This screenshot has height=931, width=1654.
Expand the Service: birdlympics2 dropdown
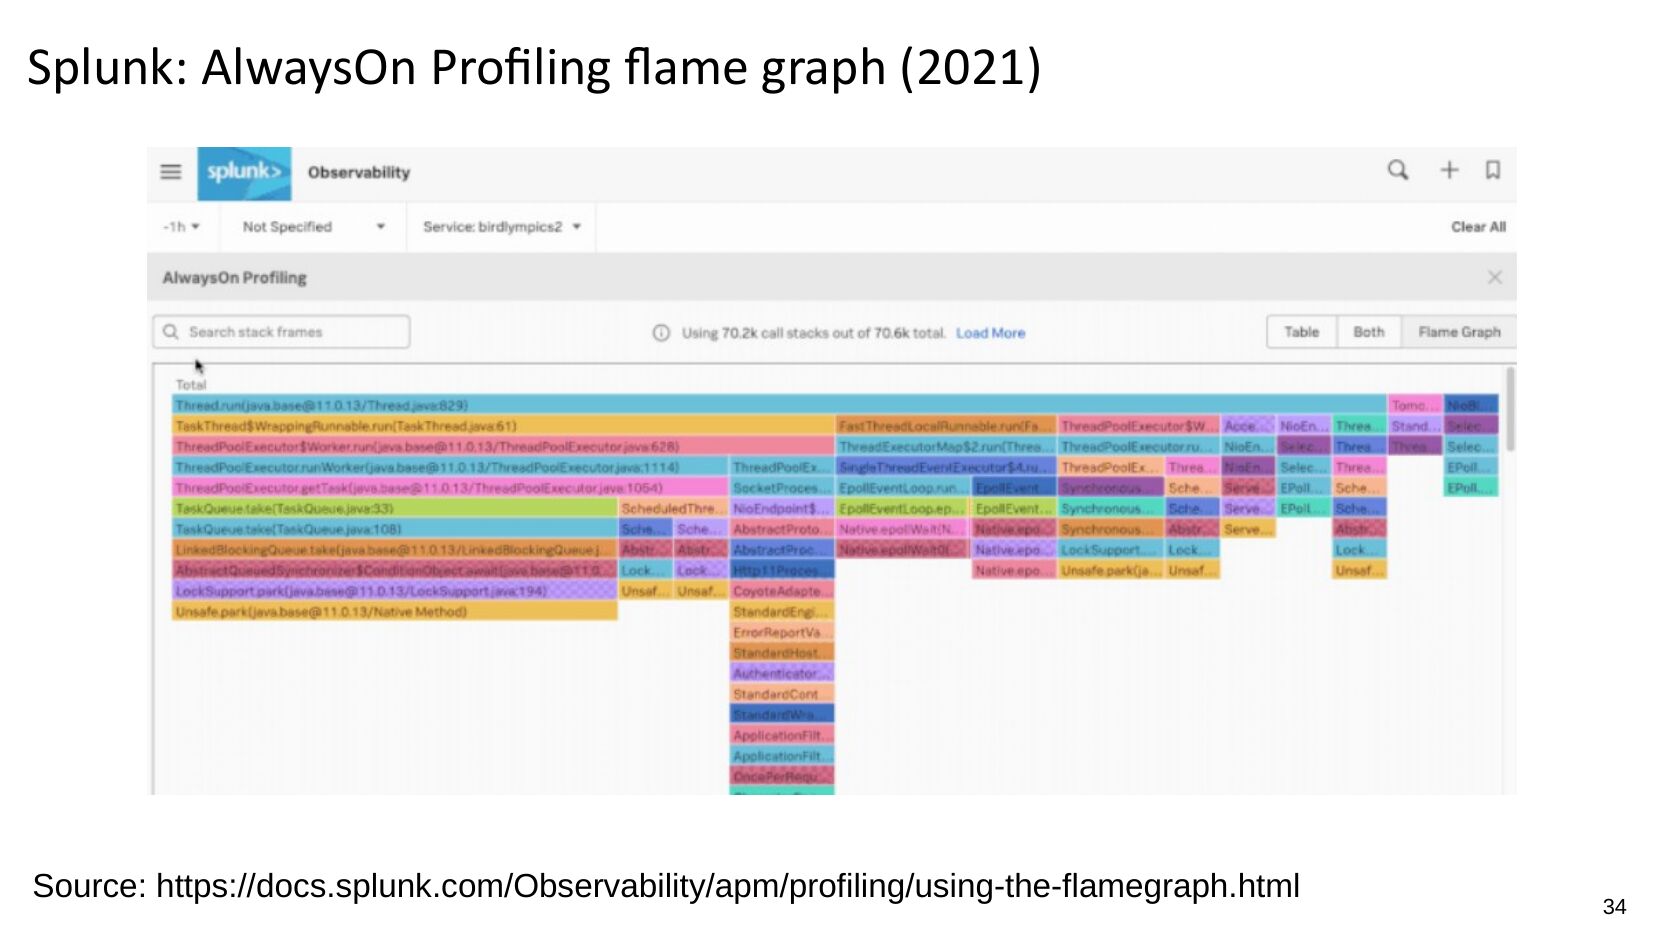(x=501, y=227)
